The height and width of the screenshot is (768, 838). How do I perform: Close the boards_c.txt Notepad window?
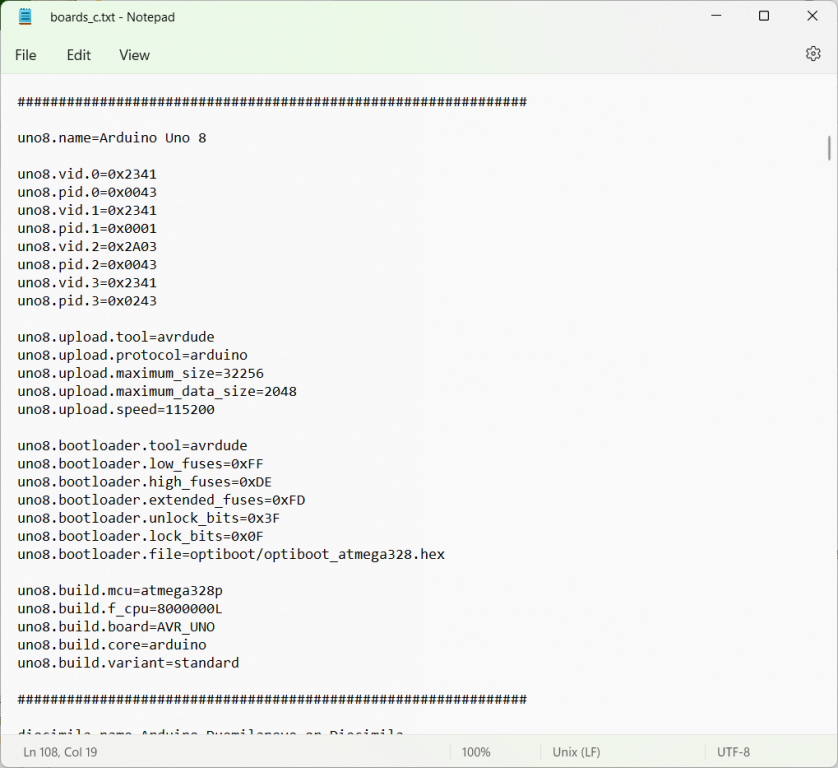click(811, 16)
